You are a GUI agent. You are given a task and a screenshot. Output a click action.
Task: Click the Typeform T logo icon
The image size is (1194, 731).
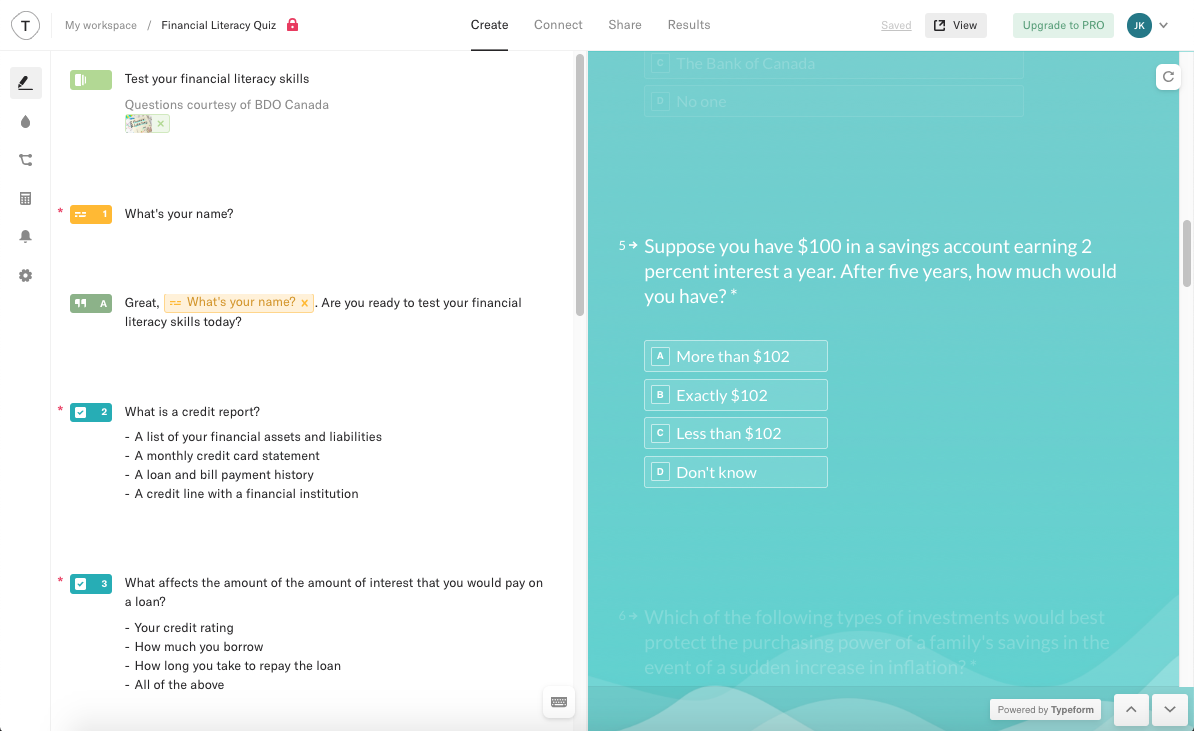tap(25, 25)
